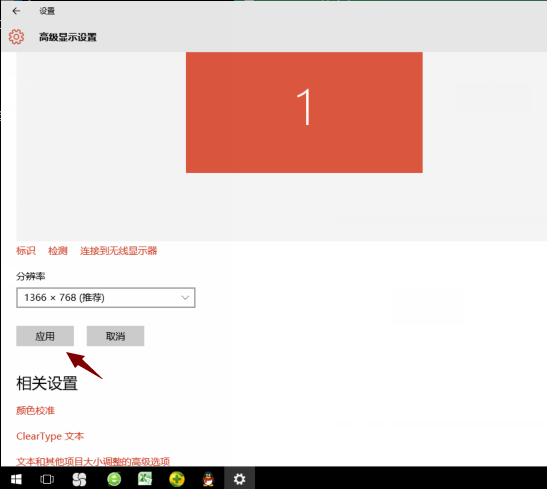Click the 设置 window title text
Image resolution: width=547 pixels, height=489 pixels.
(x=47, y=11)
